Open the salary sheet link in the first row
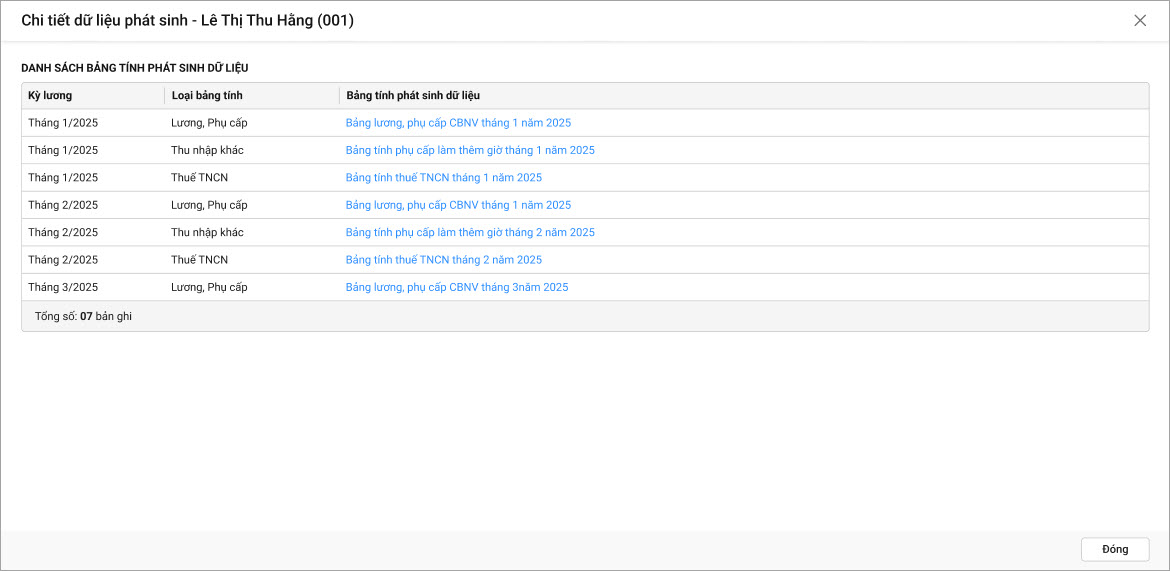The width and height of the screenshot is (1170, 571). coord(458,123)
